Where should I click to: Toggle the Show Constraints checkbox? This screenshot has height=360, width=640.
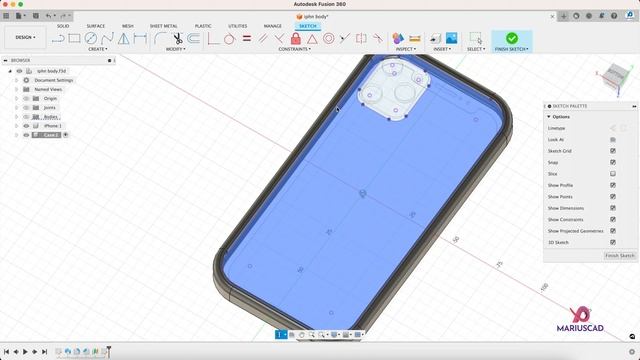coord(613,220)
